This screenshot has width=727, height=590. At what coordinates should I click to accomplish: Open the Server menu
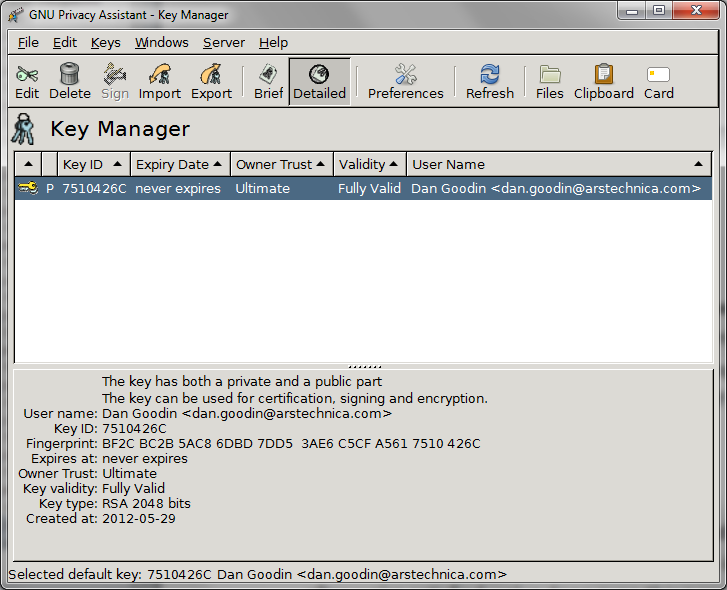coord(224,43)
